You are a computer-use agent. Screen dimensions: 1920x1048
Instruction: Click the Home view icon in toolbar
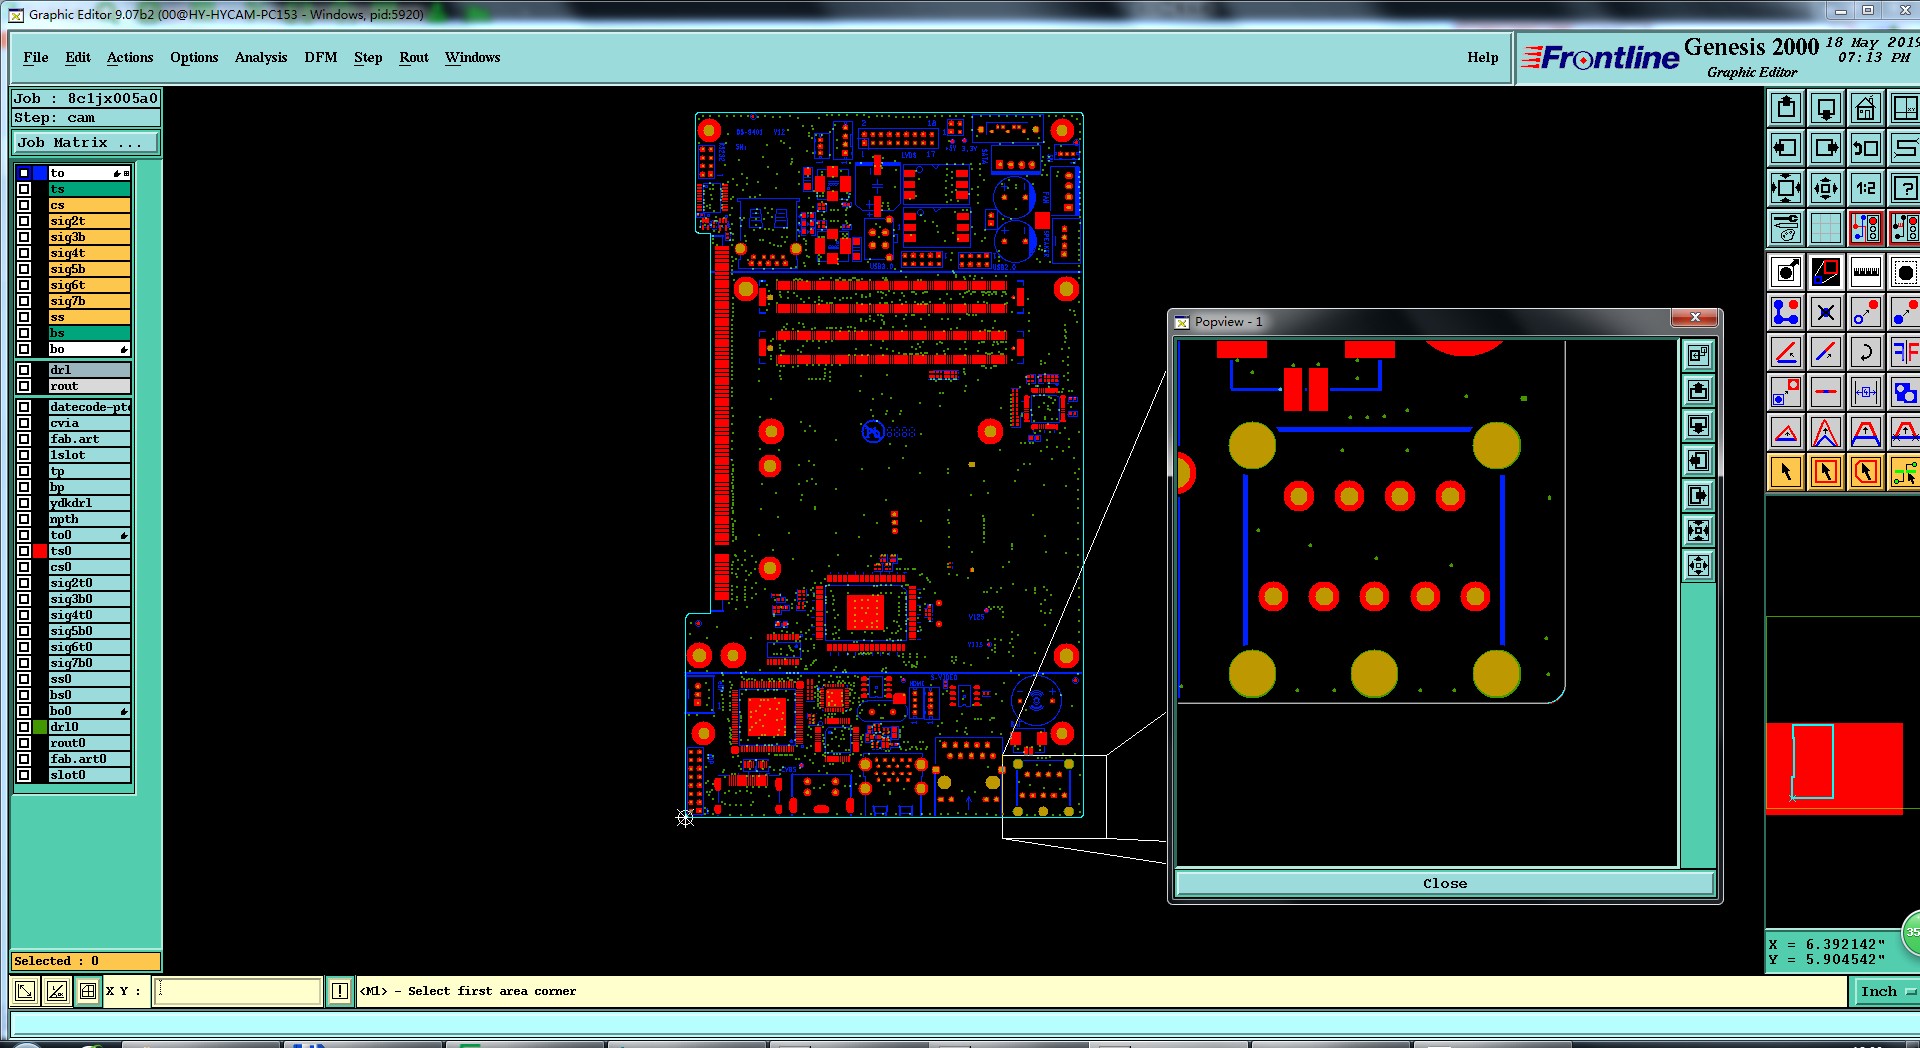(x=1865, y=108)
